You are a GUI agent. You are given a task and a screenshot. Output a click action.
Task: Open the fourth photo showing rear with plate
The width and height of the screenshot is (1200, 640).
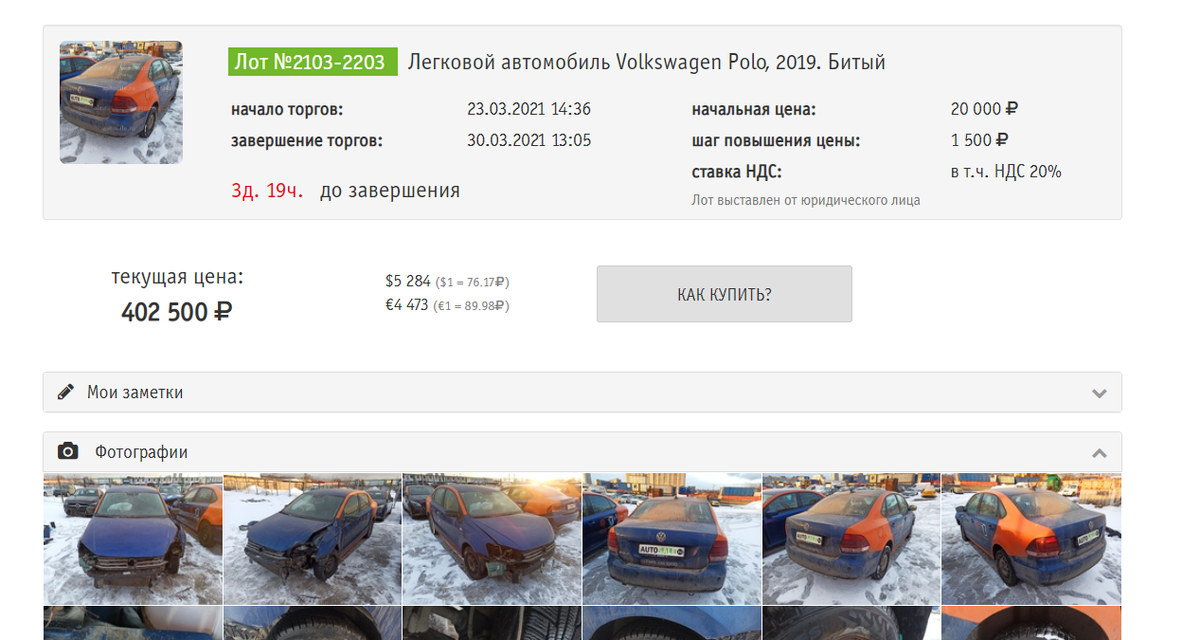672,539
